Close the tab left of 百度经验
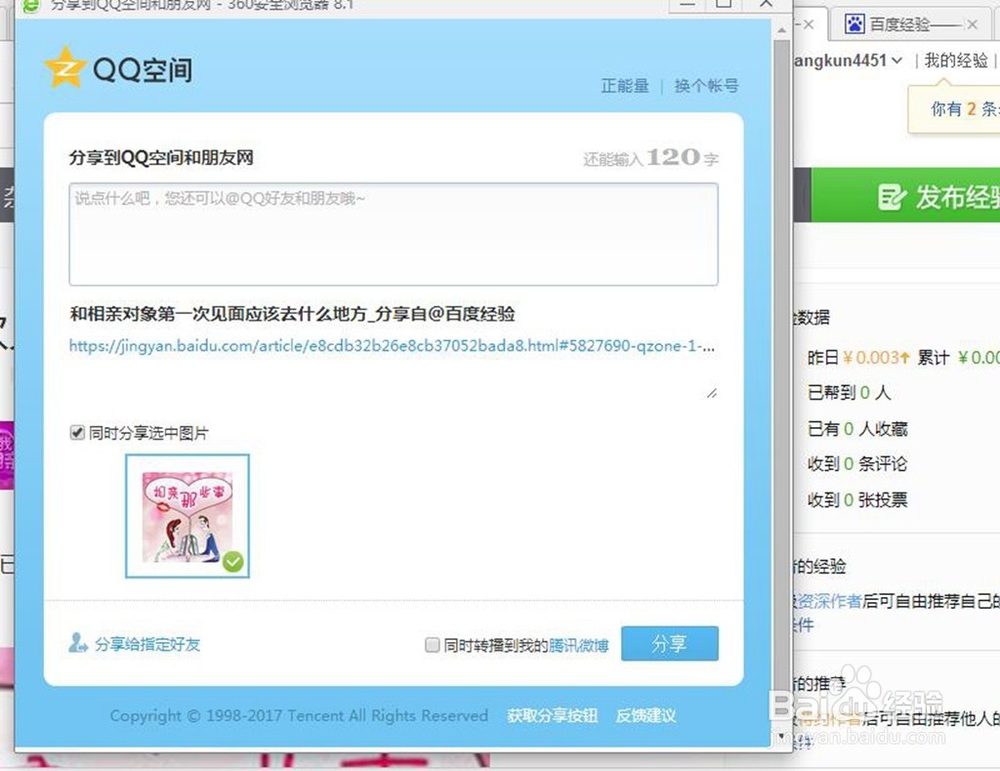 coord(808,25)
